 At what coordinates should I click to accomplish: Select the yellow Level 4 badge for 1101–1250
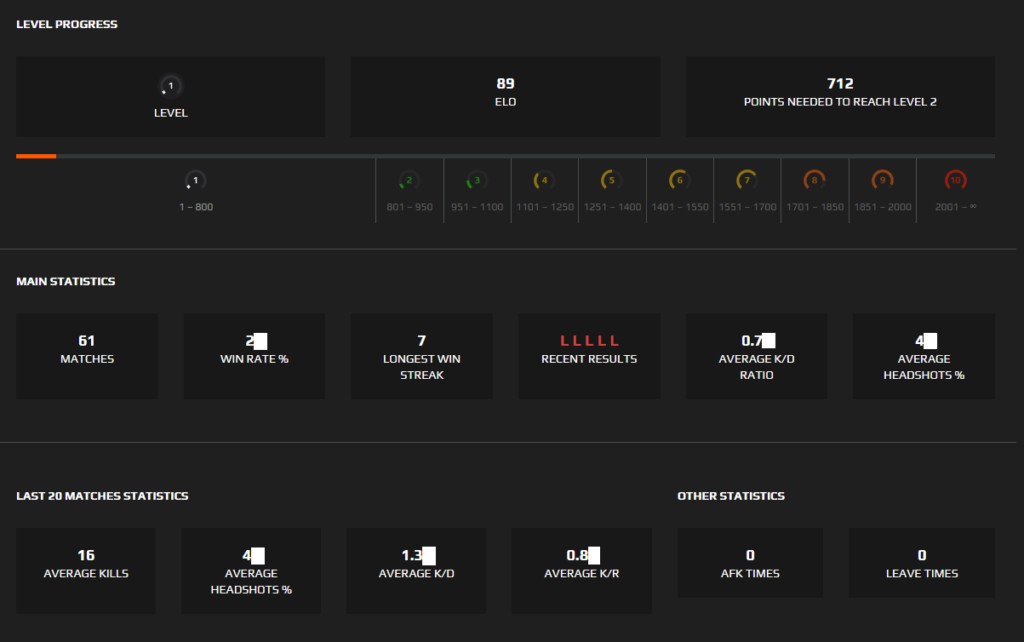[544, 182]
